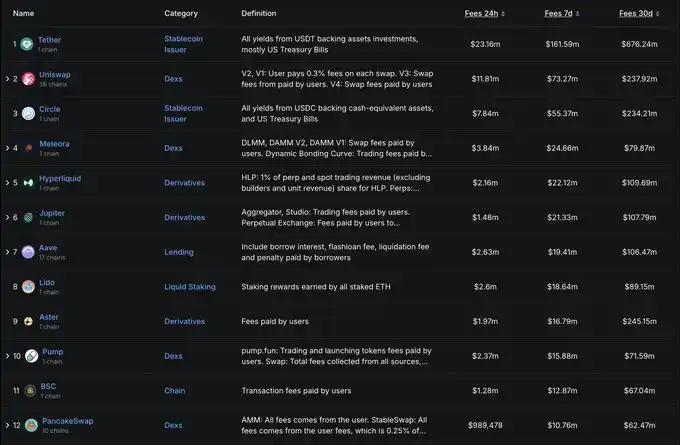The image size is (680, 445).
Task: Click the Circle logo icon
Action: pos(27,113)
